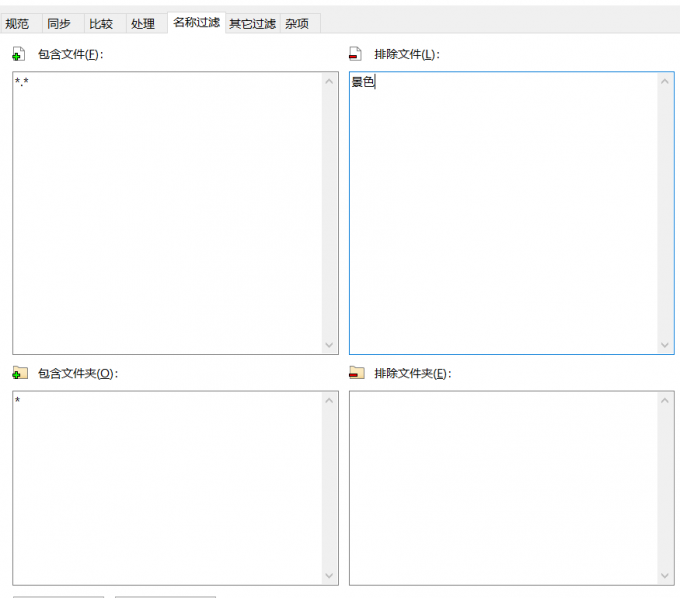This screenshot has height=598, width=680.
Task: Click scroll-down arrow in 包含文件 box
Action: (330, 345)
